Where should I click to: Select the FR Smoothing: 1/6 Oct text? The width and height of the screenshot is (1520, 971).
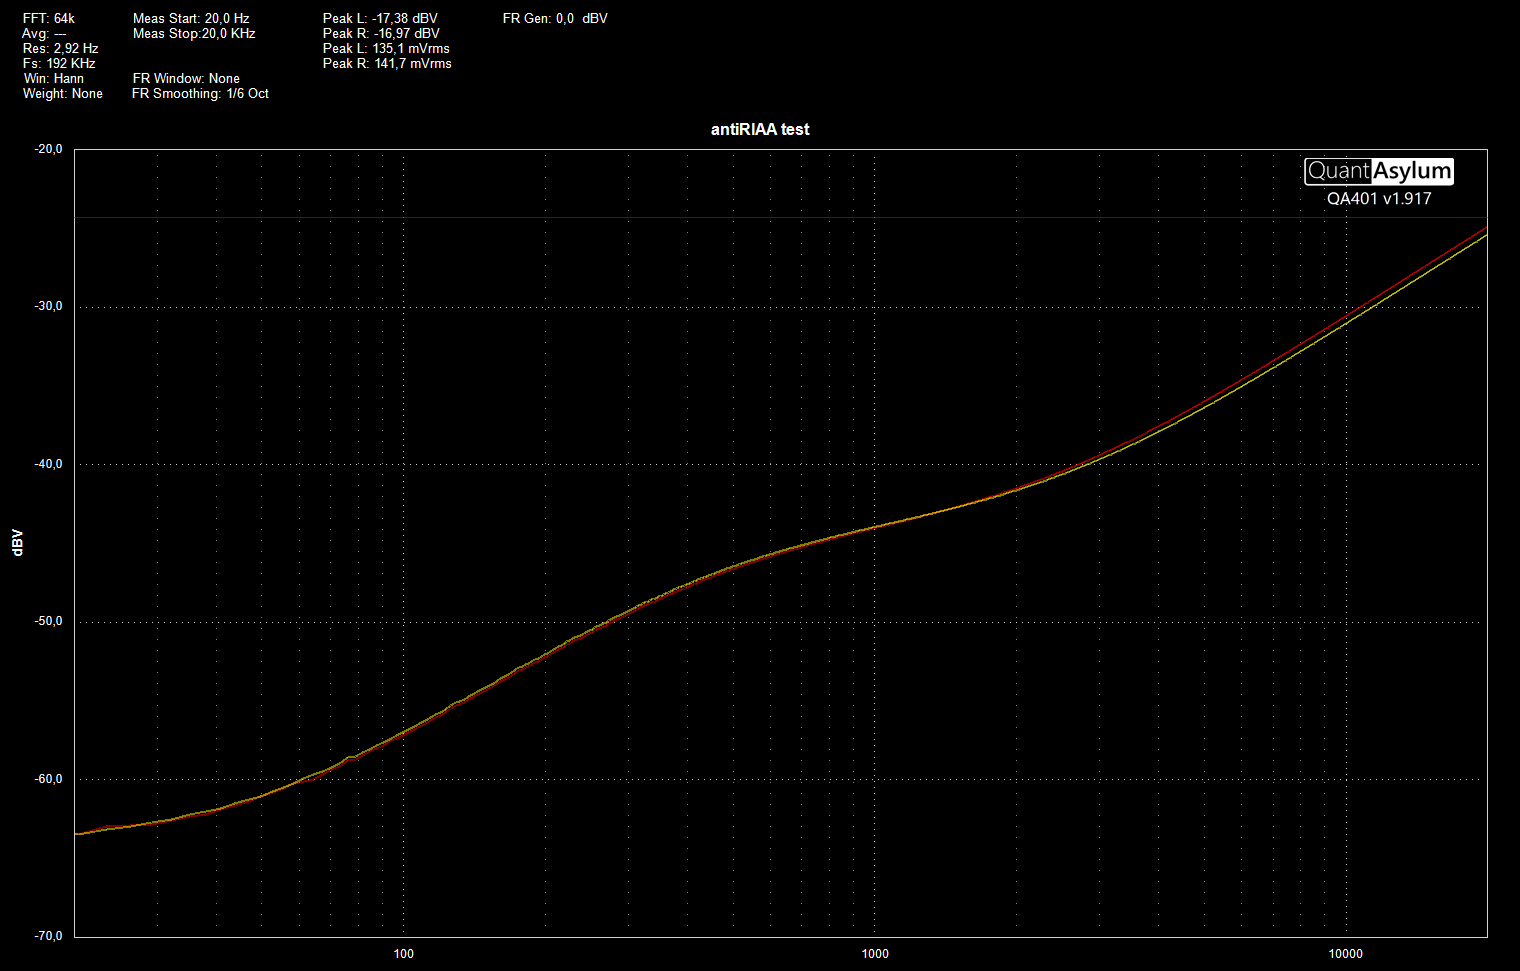[200, 93]
